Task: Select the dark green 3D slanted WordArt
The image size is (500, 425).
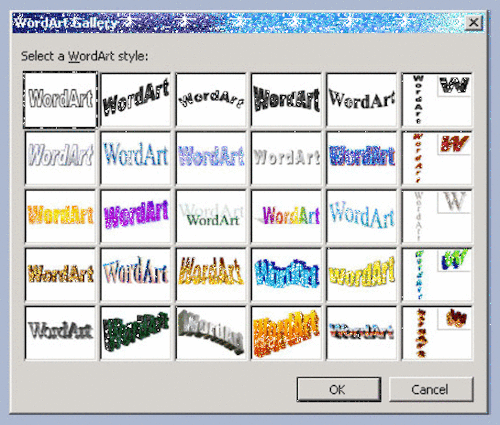Action: tap(136, 333)
